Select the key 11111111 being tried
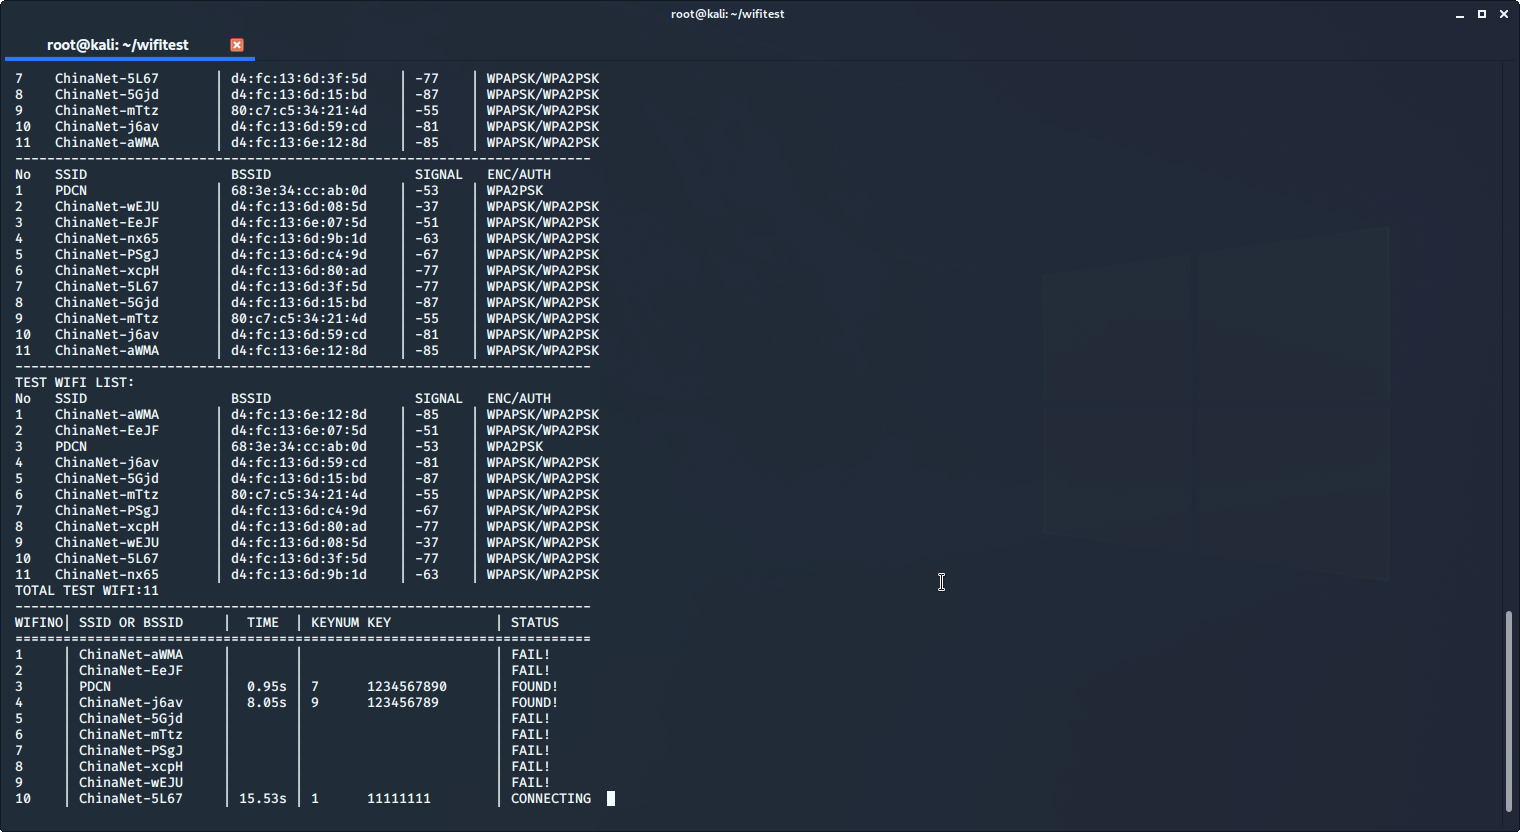The image size is (1520, 832). (x=399, y=798)
